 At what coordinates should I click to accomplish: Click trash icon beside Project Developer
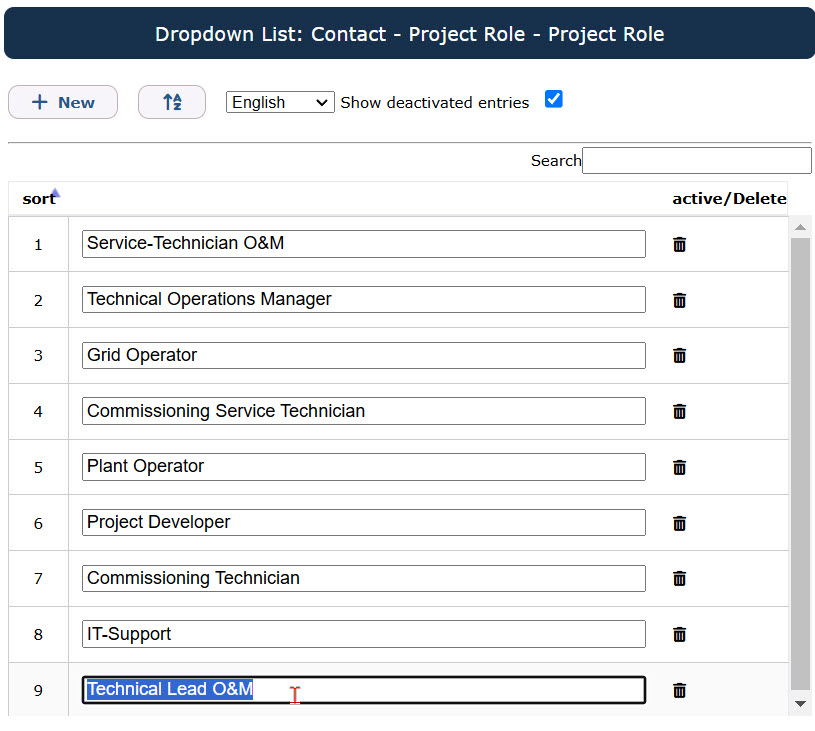coord(679,523)
